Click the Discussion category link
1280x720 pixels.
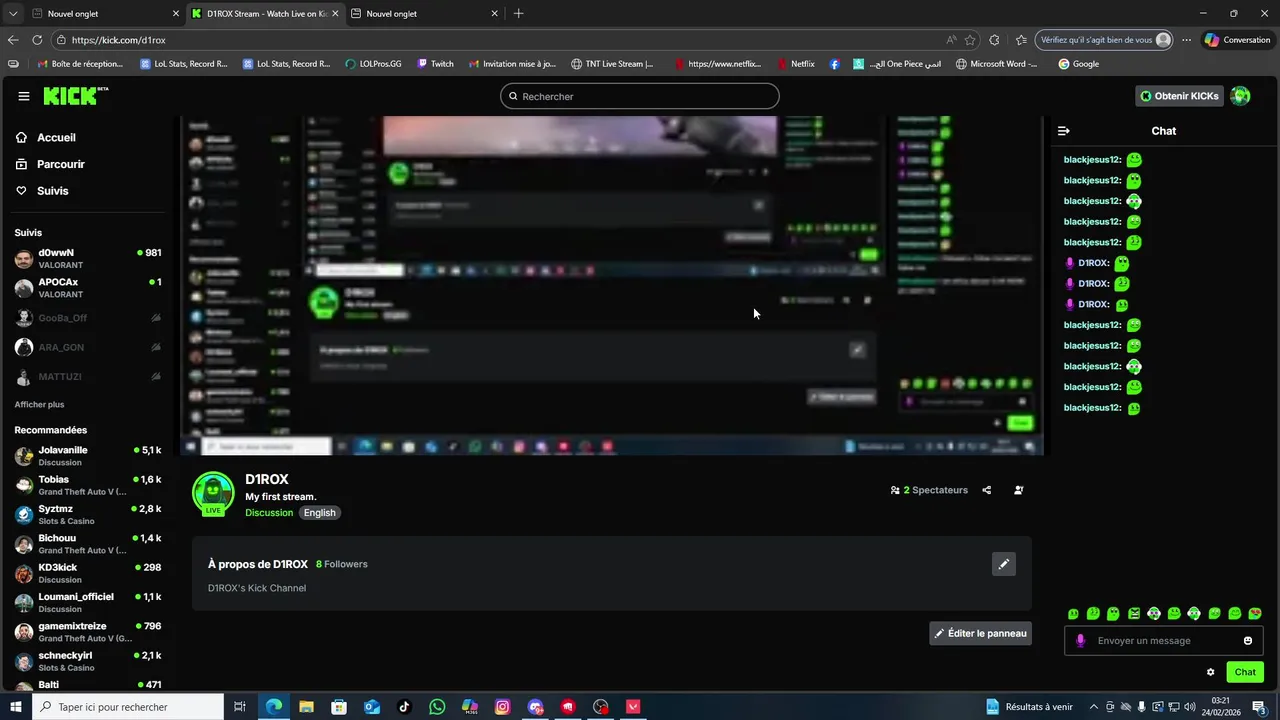269,513
